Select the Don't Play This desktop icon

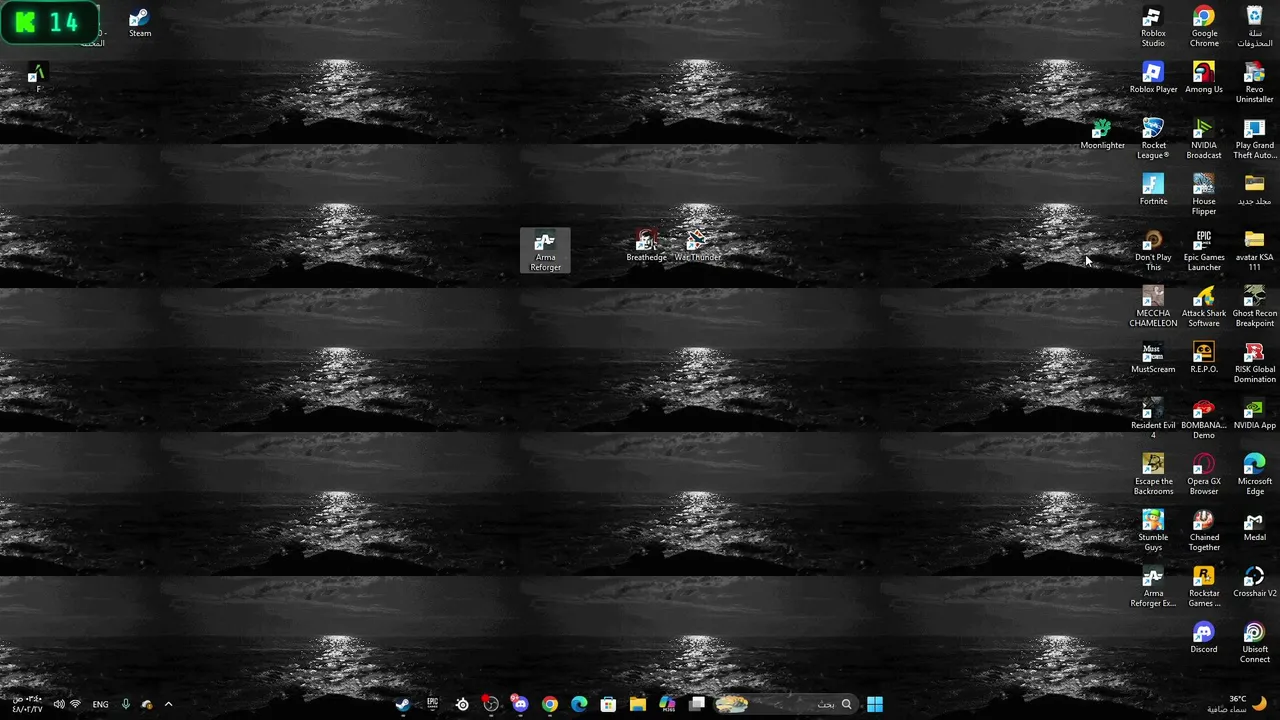pos(1153,252)
